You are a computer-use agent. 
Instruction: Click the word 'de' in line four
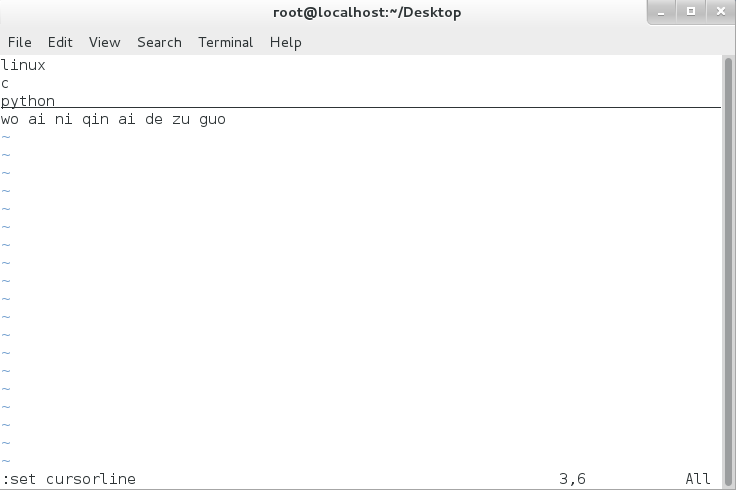[x=154, y=119]
